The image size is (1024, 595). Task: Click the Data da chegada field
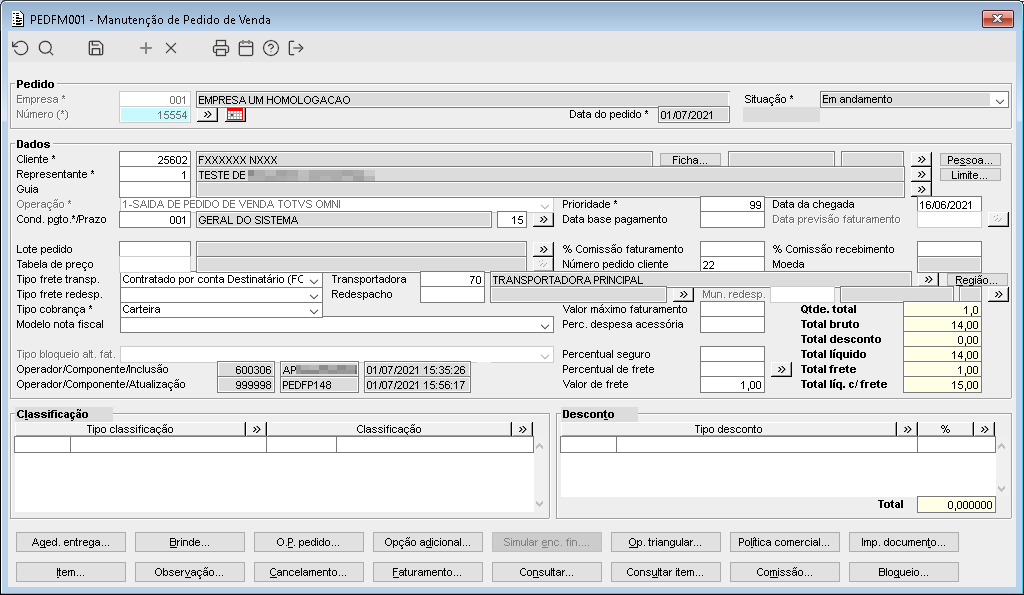[949, 204]
